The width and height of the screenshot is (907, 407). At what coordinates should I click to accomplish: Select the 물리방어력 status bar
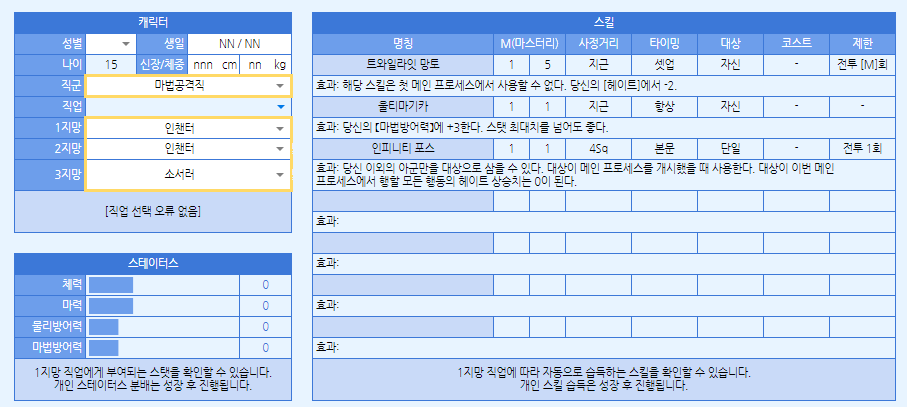pos(104,327)
